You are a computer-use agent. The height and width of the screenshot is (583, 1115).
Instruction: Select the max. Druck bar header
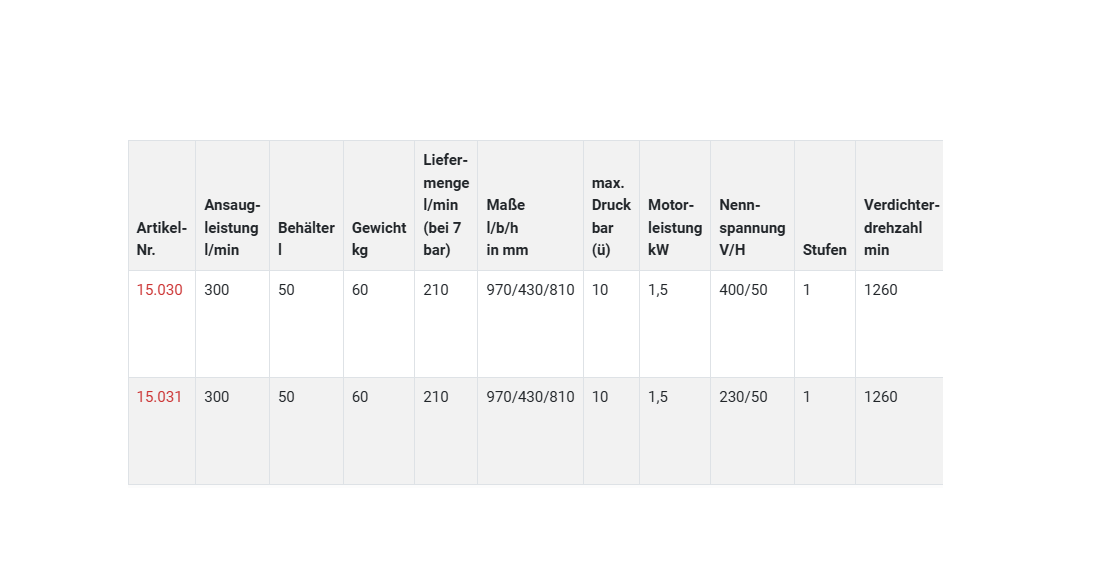(x=611, y=216)
